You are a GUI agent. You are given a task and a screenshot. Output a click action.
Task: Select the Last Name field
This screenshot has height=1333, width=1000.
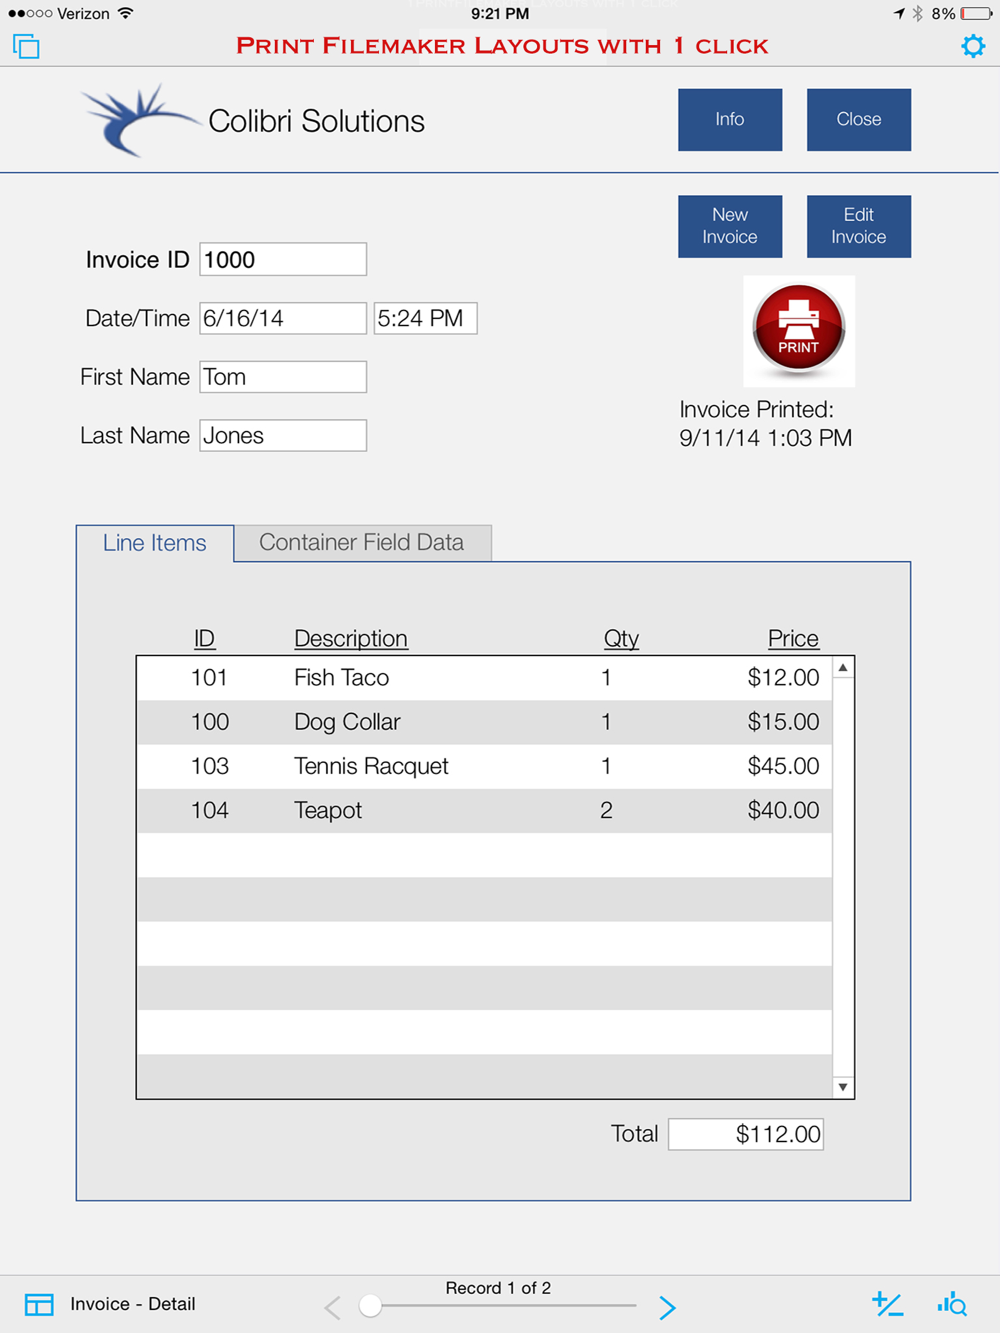[x=283, y=435]
